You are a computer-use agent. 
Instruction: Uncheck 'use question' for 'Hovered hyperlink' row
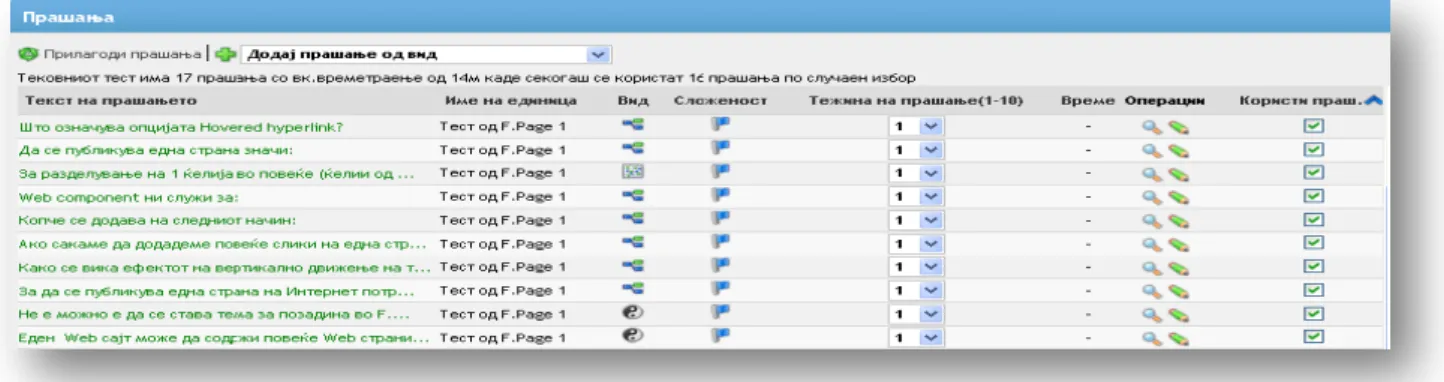[x=1313, y=126]
